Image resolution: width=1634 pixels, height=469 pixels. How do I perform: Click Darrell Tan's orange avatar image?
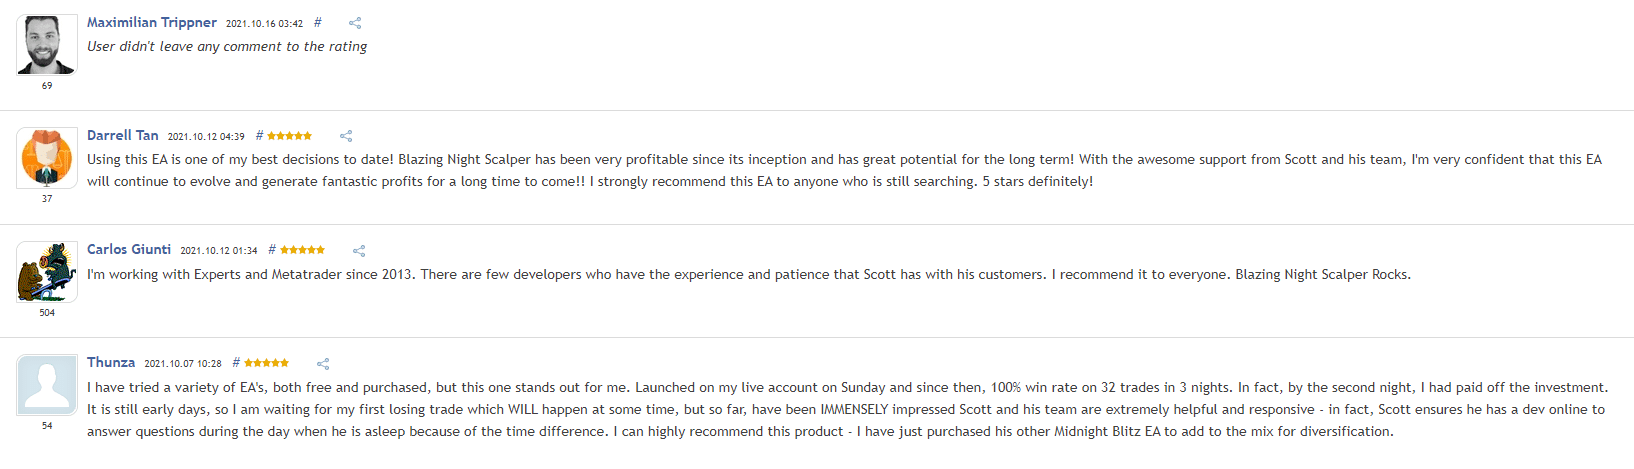(47, 158)
